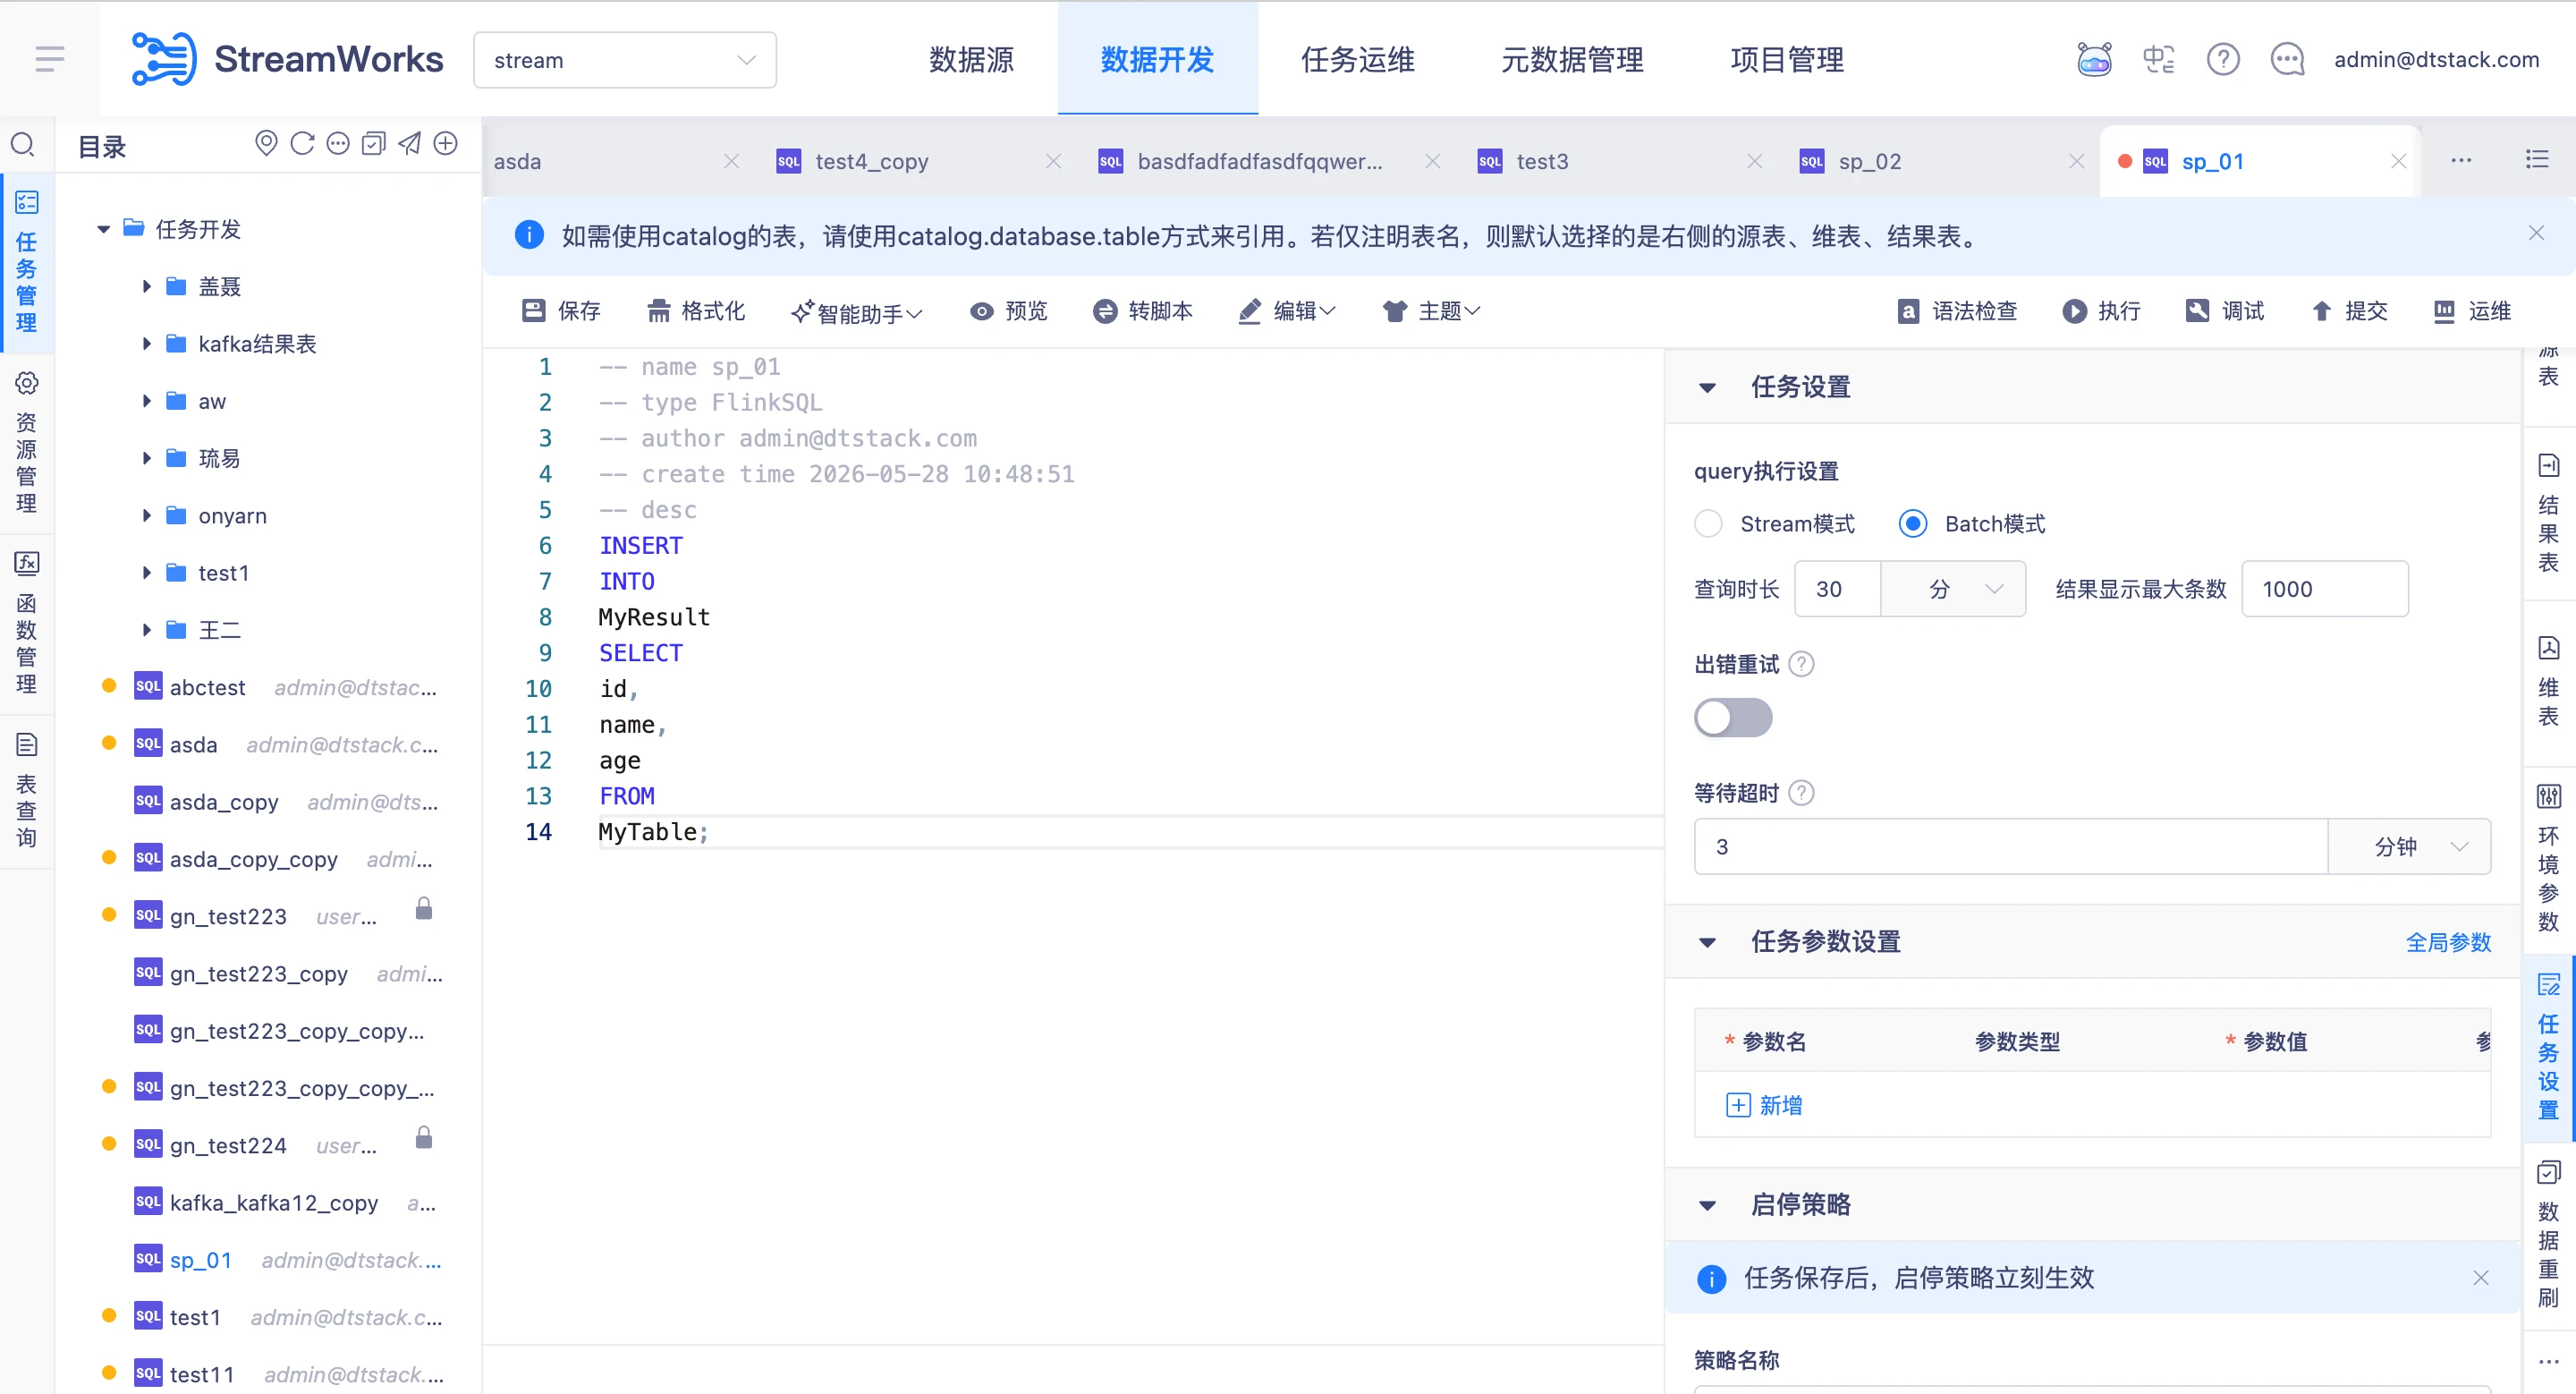Select Stream模式 radio button
The image size is (2576, 1394).
(x=1708, y=523)
